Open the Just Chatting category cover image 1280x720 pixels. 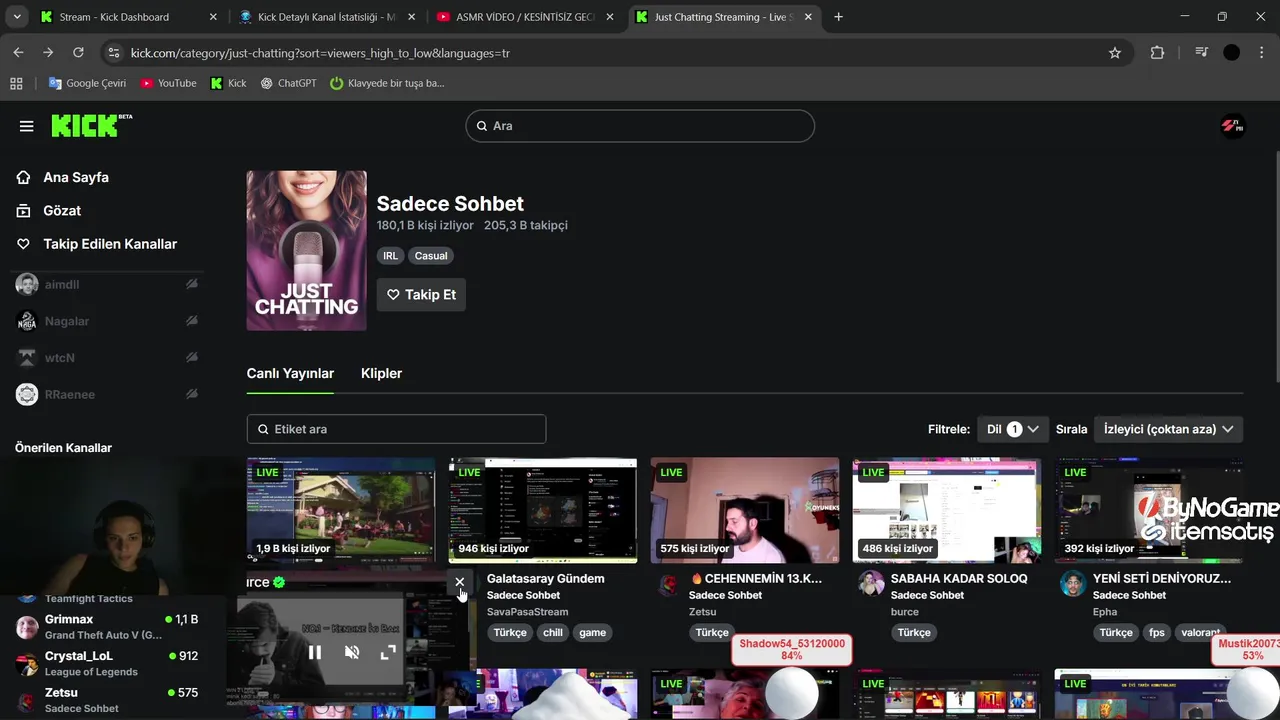click(x=306, y=250)
